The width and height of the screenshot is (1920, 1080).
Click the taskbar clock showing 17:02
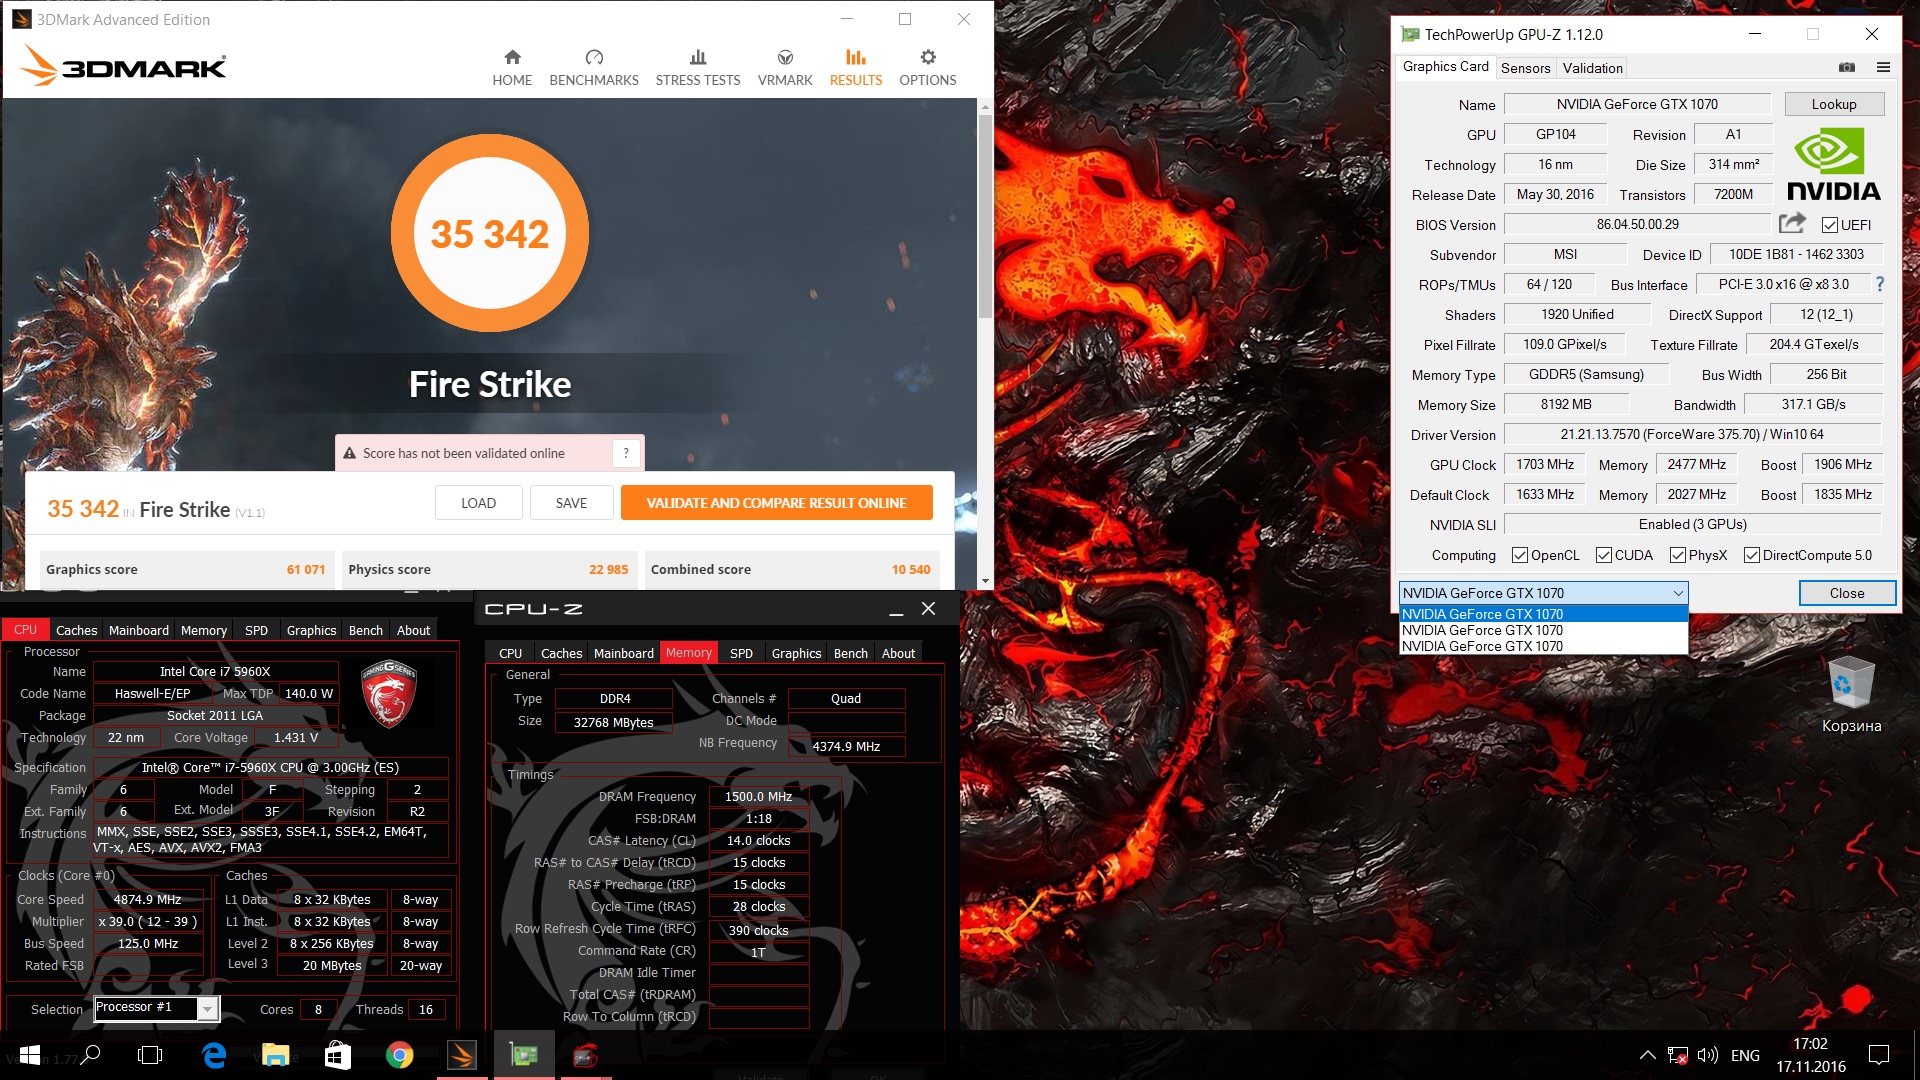(x=1810, y=1055)
